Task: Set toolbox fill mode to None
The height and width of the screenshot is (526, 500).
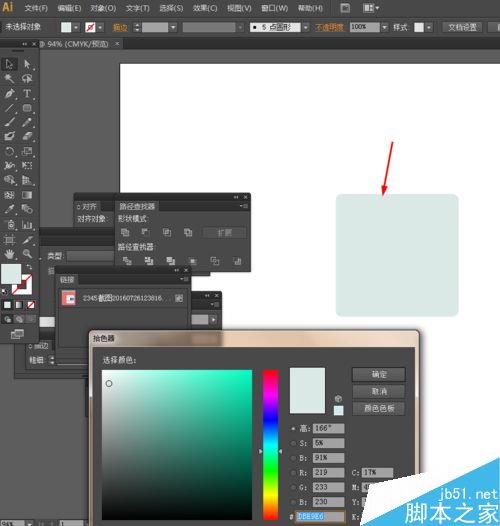Action: pos(31,305)
